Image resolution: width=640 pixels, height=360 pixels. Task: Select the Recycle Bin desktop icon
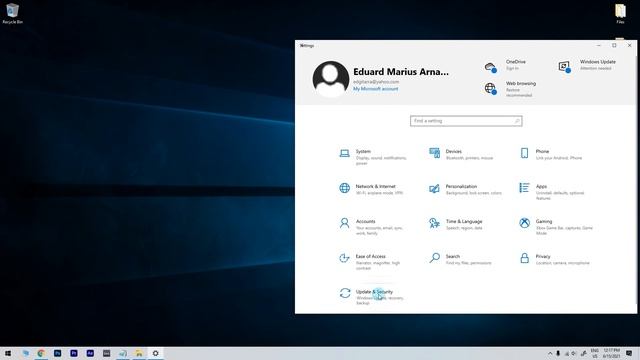(12, 13)
